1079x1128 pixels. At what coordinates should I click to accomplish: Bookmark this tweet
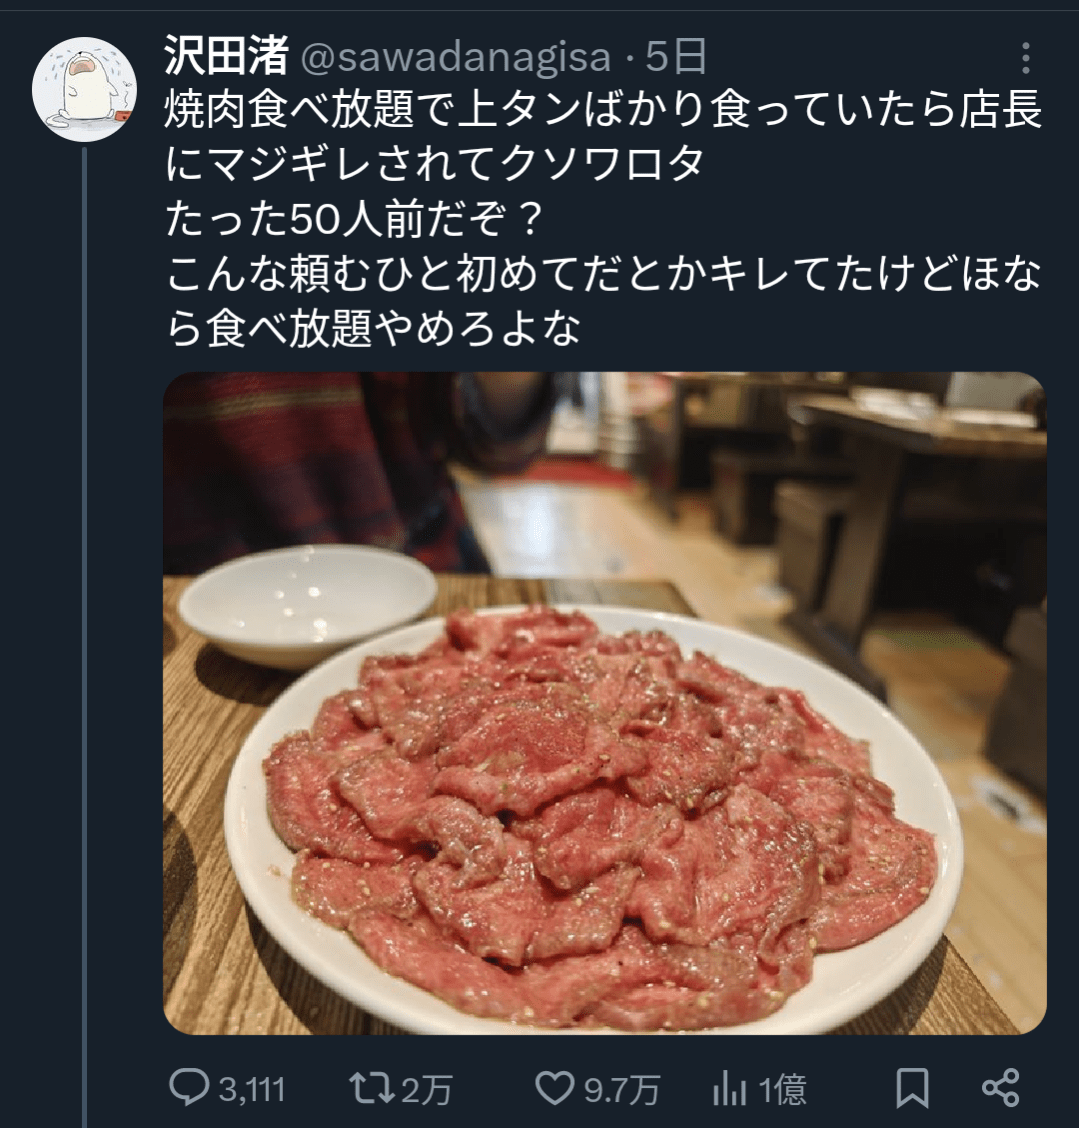click(911, 1088)
